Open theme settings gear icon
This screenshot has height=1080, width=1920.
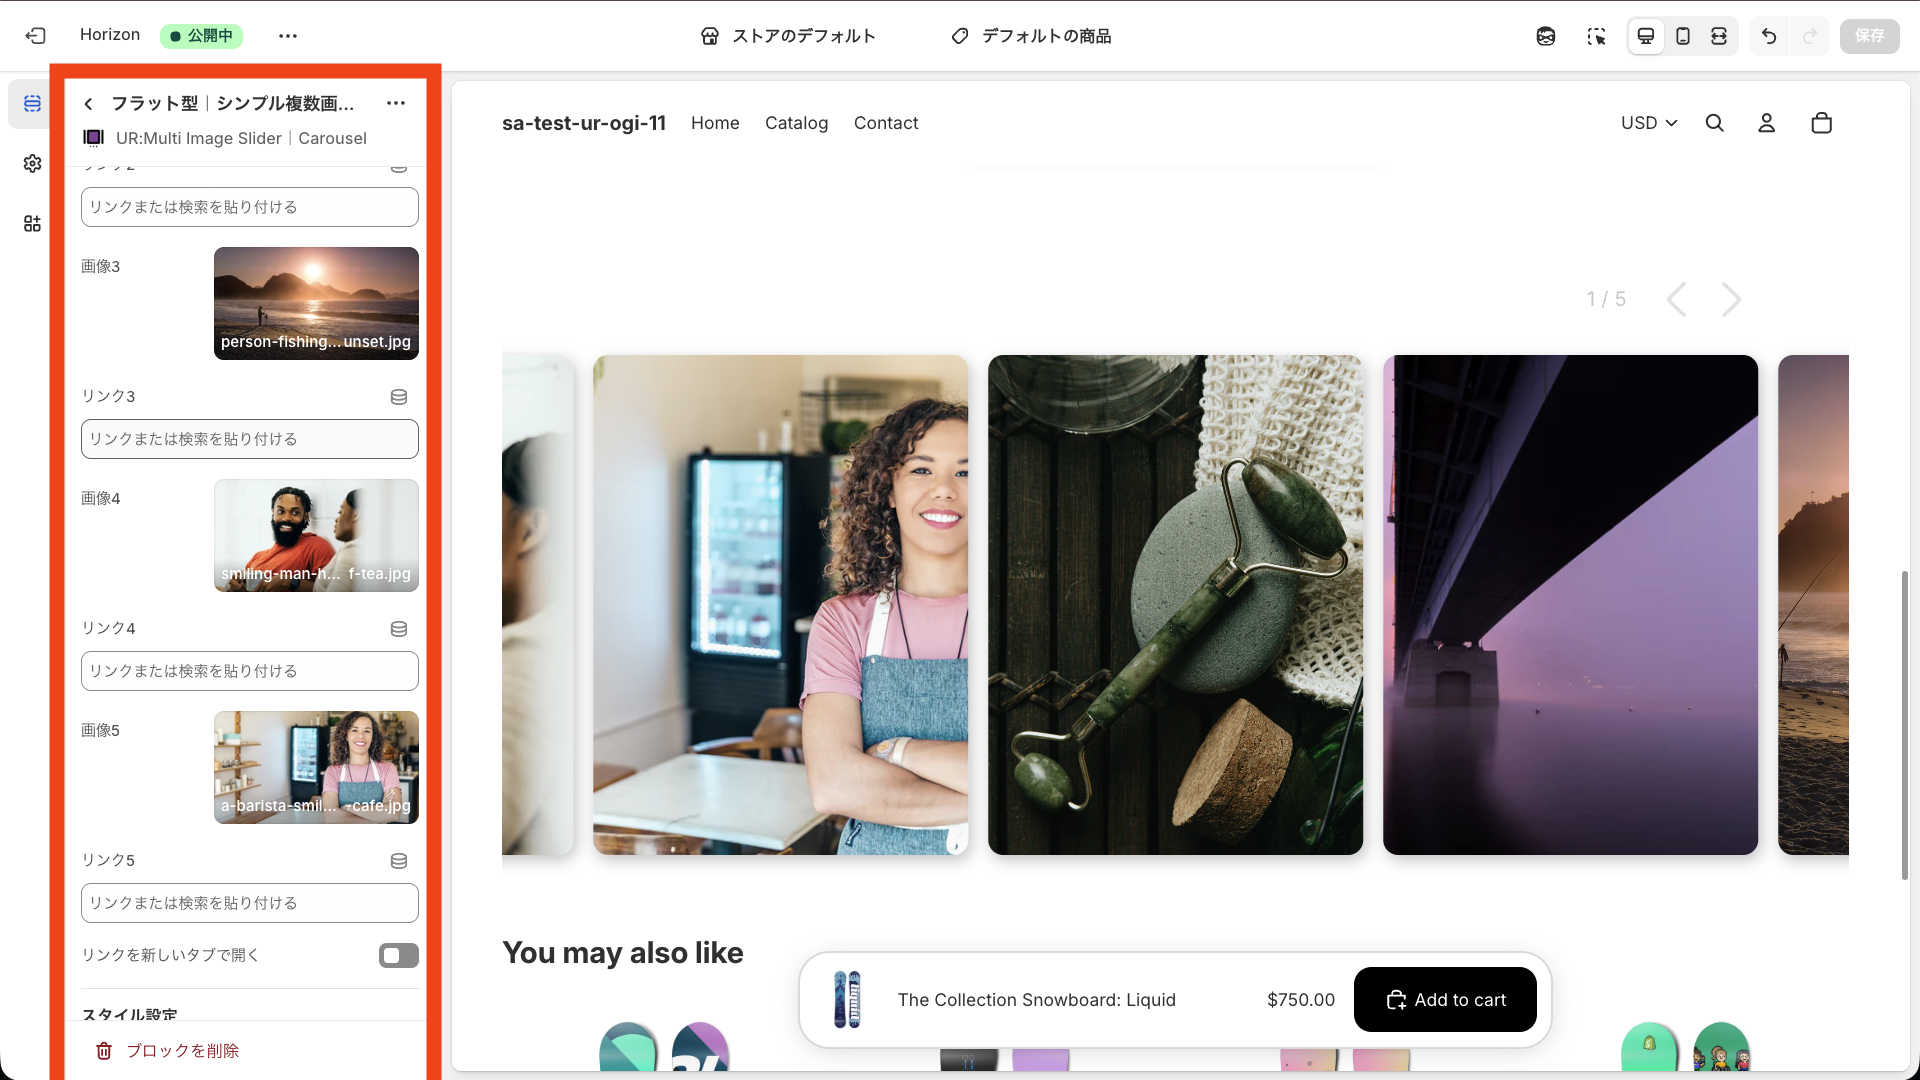(x=32, y=164)
